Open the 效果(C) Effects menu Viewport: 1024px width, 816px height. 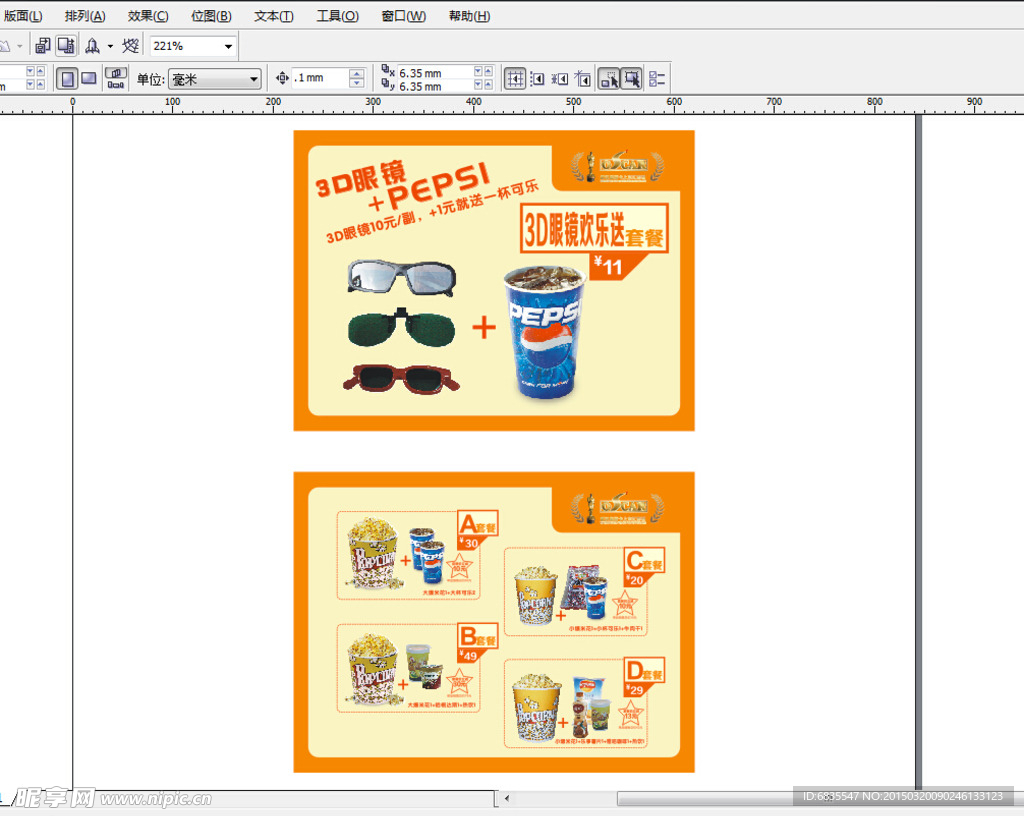click(148, 16)
